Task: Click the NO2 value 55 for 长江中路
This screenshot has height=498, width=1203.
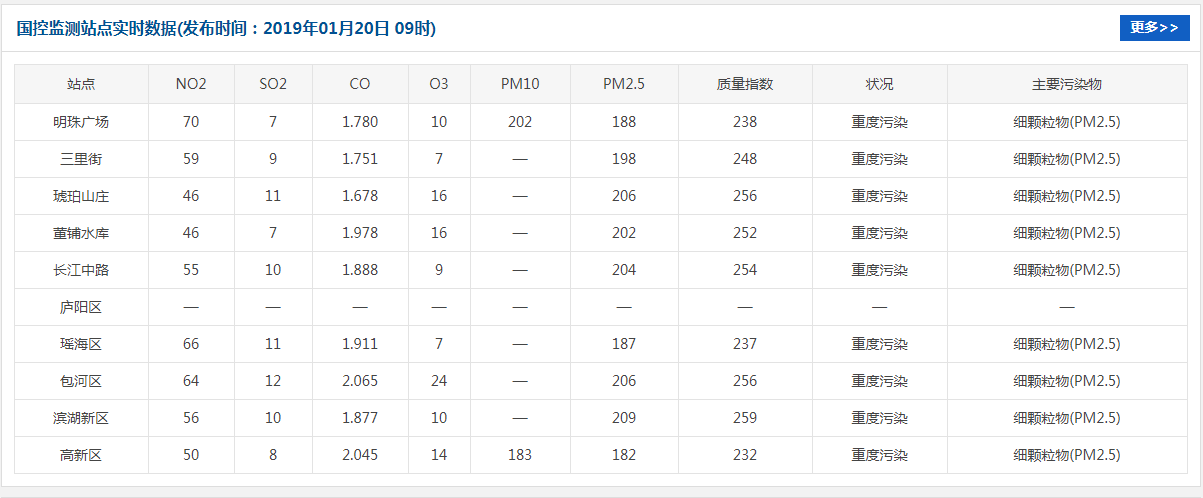Action: coord(191,270)
